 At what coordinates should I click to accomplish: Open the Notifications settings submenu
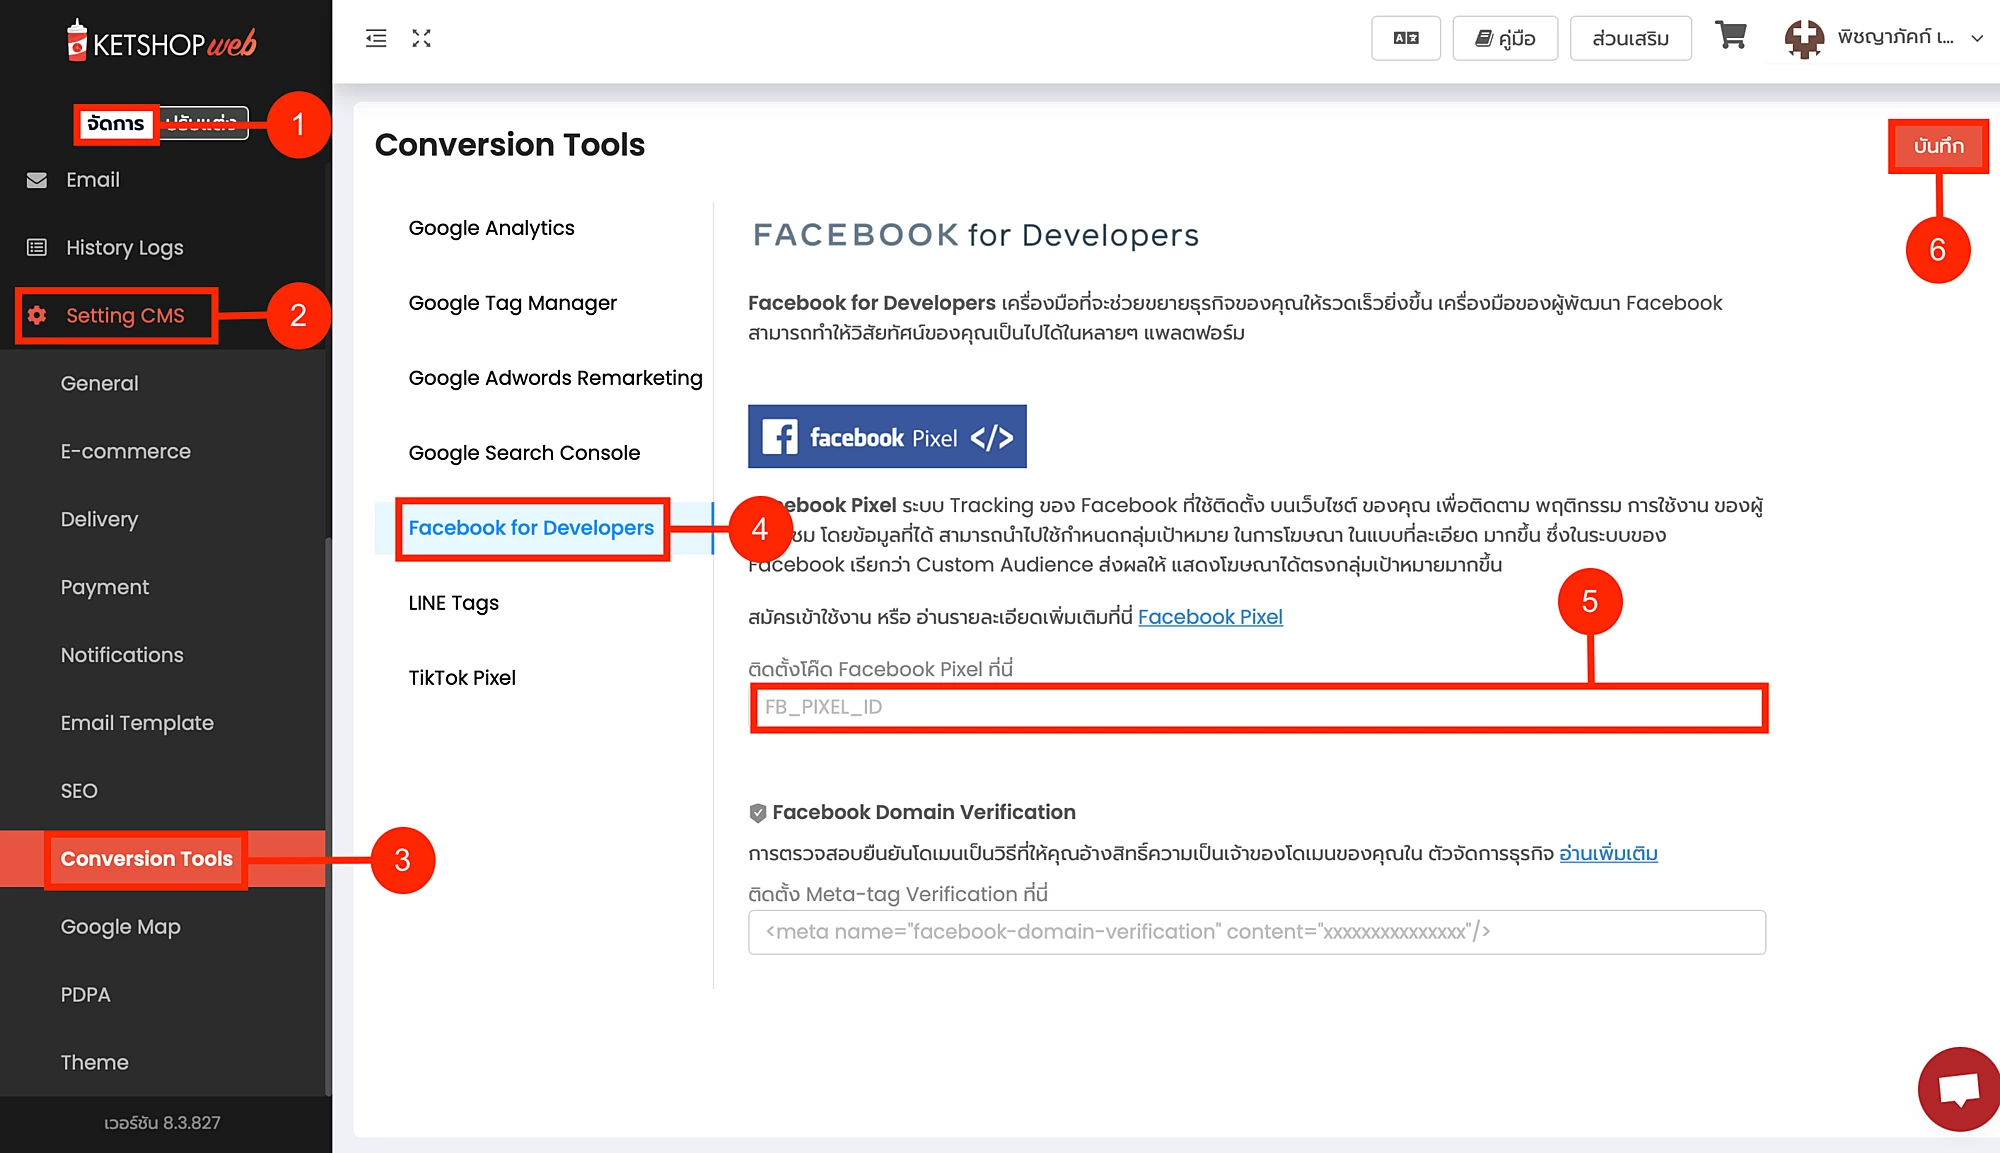122,655
